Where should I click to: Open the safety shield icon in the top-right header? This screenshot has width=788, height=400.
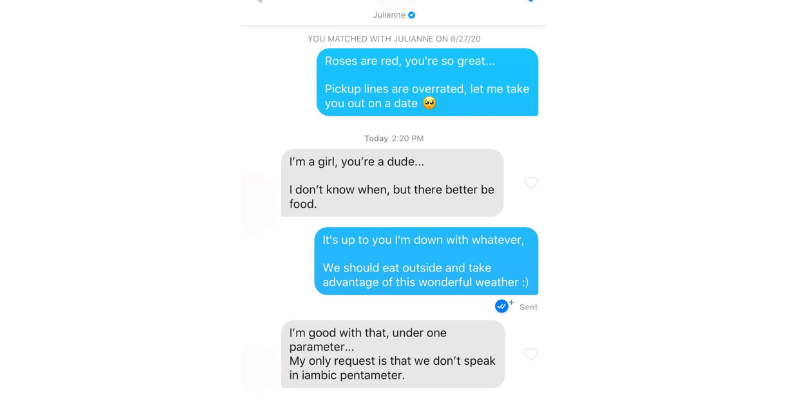[531, 1]
